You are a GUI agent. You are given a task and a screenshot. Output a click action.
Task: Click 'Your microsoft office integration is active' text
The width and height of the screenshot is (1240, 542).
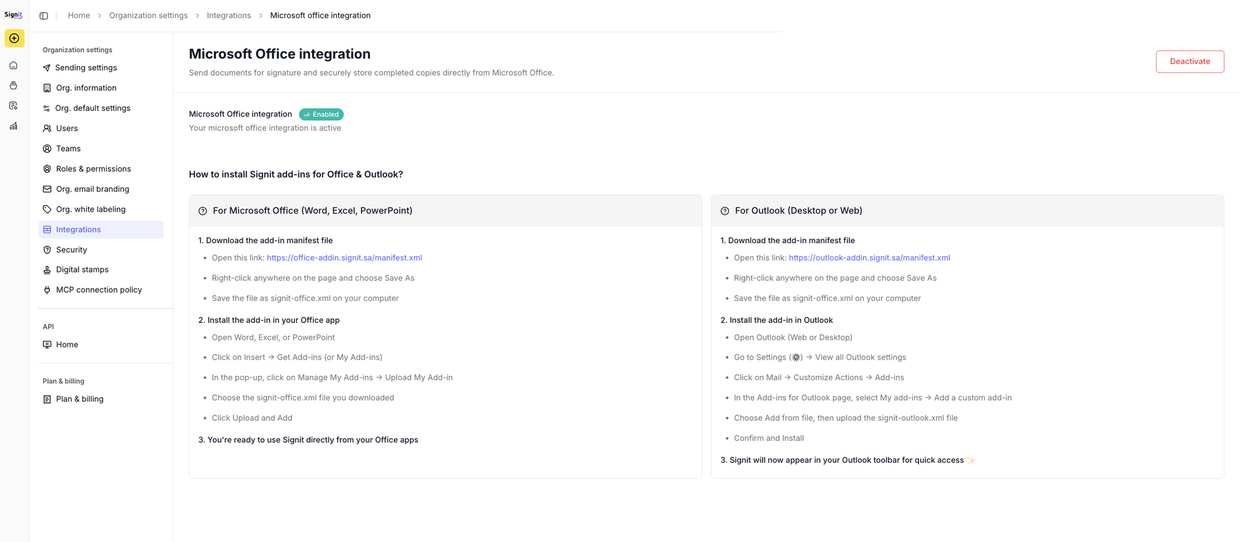[x=265, y=128]
